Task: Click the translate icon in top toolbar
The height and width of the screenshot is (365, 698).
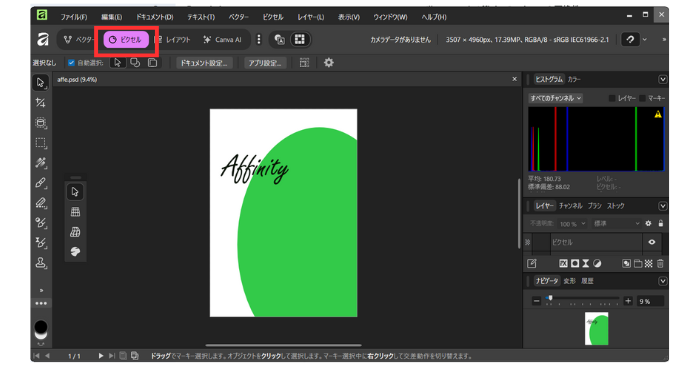Action: (x=280, y=40)
